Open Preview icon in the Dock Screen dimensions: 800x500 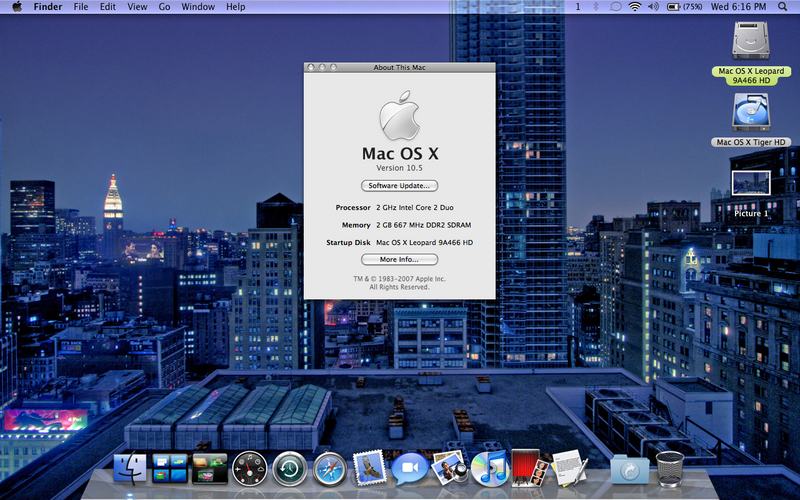tap(449, 467)
